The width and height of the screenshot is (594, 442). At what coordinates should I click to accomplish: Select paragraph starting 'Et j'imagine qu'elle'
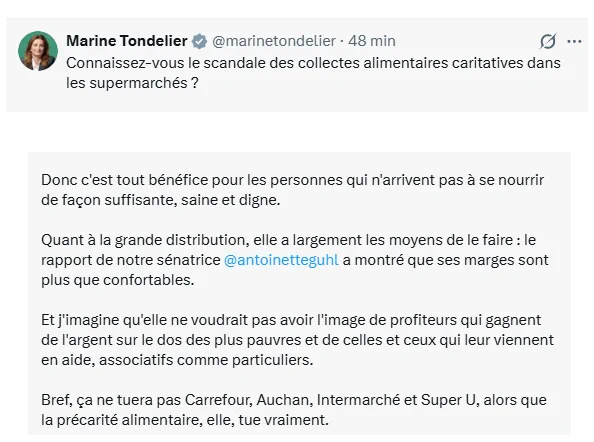tap(297, 340)
